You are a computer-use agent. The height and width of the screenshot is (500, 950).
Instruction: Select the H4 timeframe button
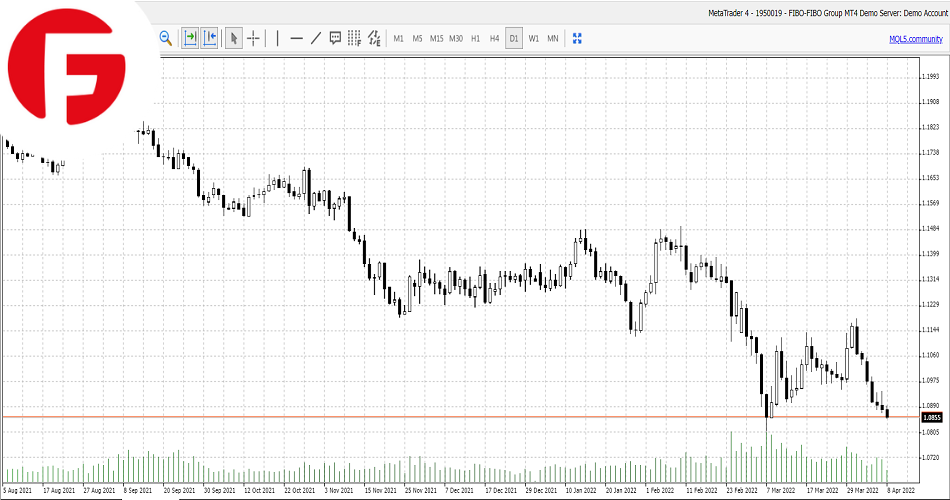click(x=494, y=38)
